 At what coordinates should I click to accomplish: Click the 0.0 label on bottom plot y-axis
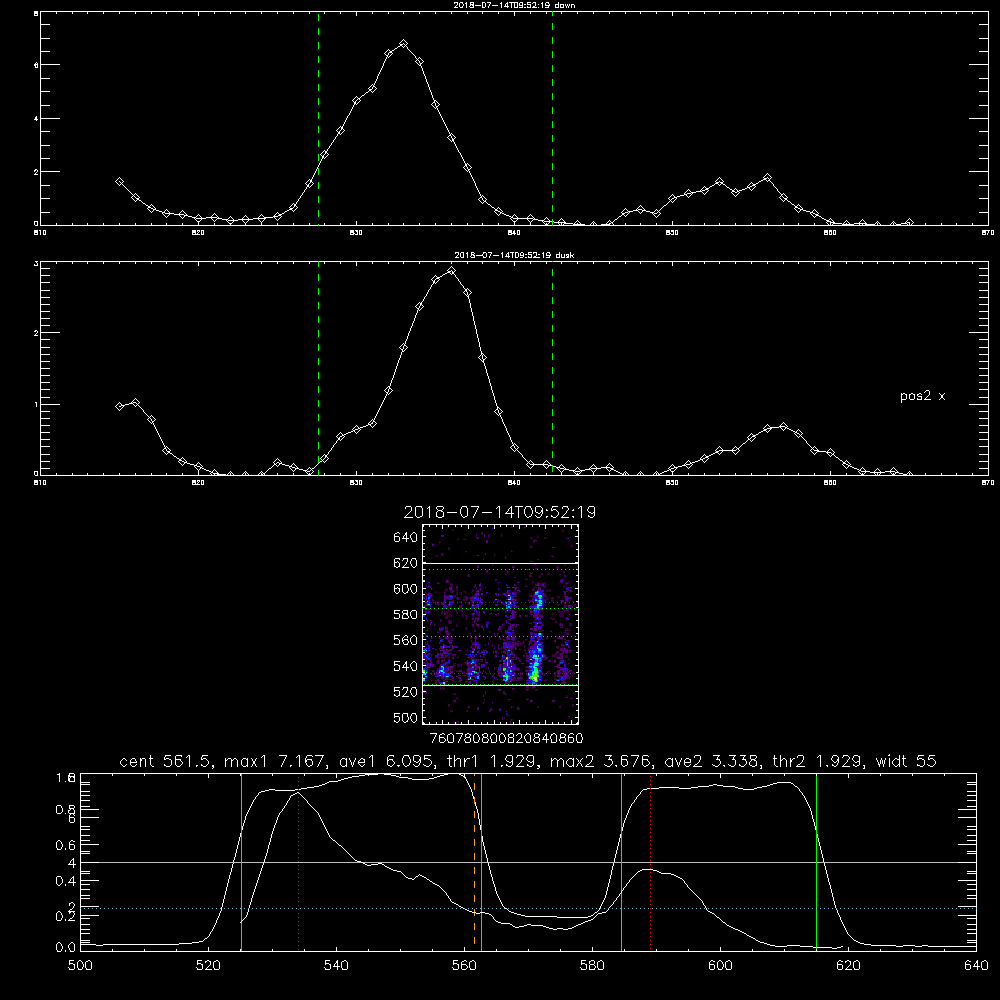(66, 948)
